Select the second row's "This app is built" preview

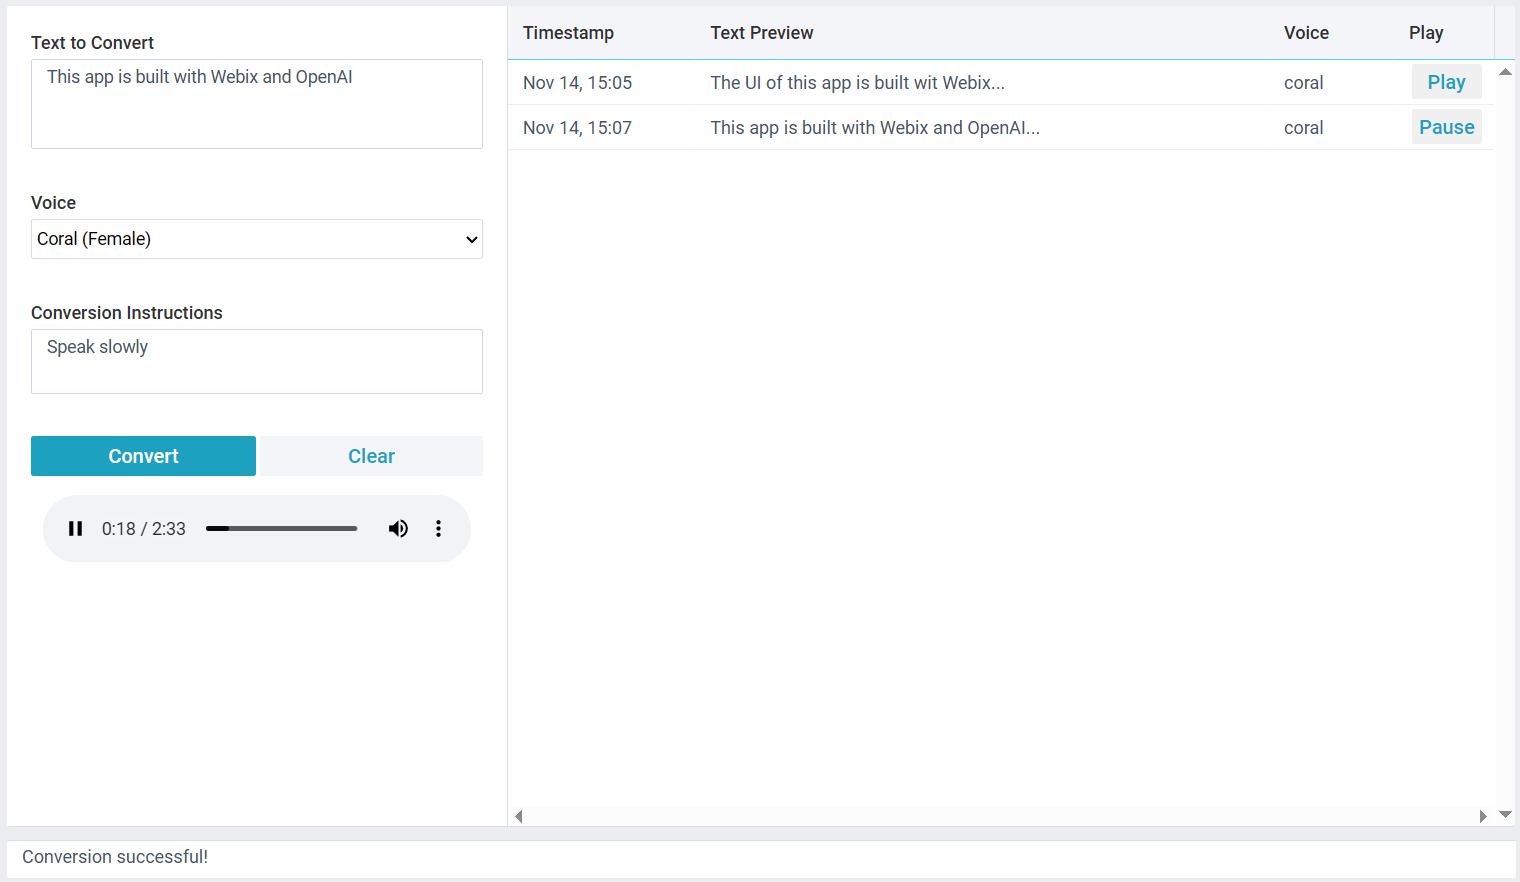click(874, 128)
